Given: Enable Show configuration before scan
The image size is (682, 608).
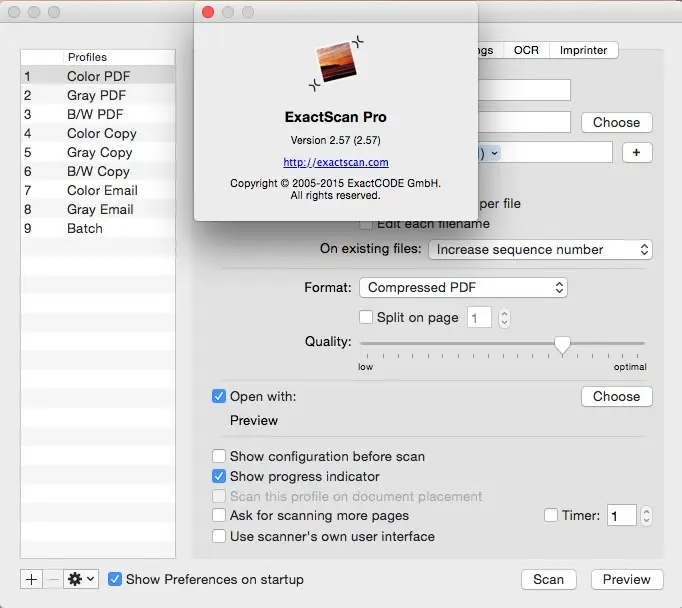Looking at the screenshot, I should [x=219, y=456].
